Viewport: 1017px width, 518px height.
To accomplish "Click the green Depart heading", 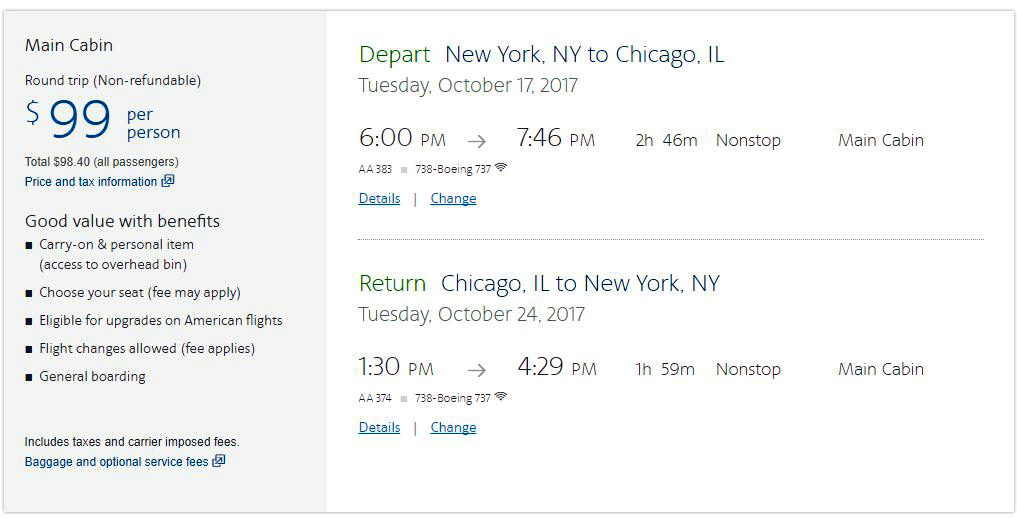I will pyautogui.click(x=394, y=54).
